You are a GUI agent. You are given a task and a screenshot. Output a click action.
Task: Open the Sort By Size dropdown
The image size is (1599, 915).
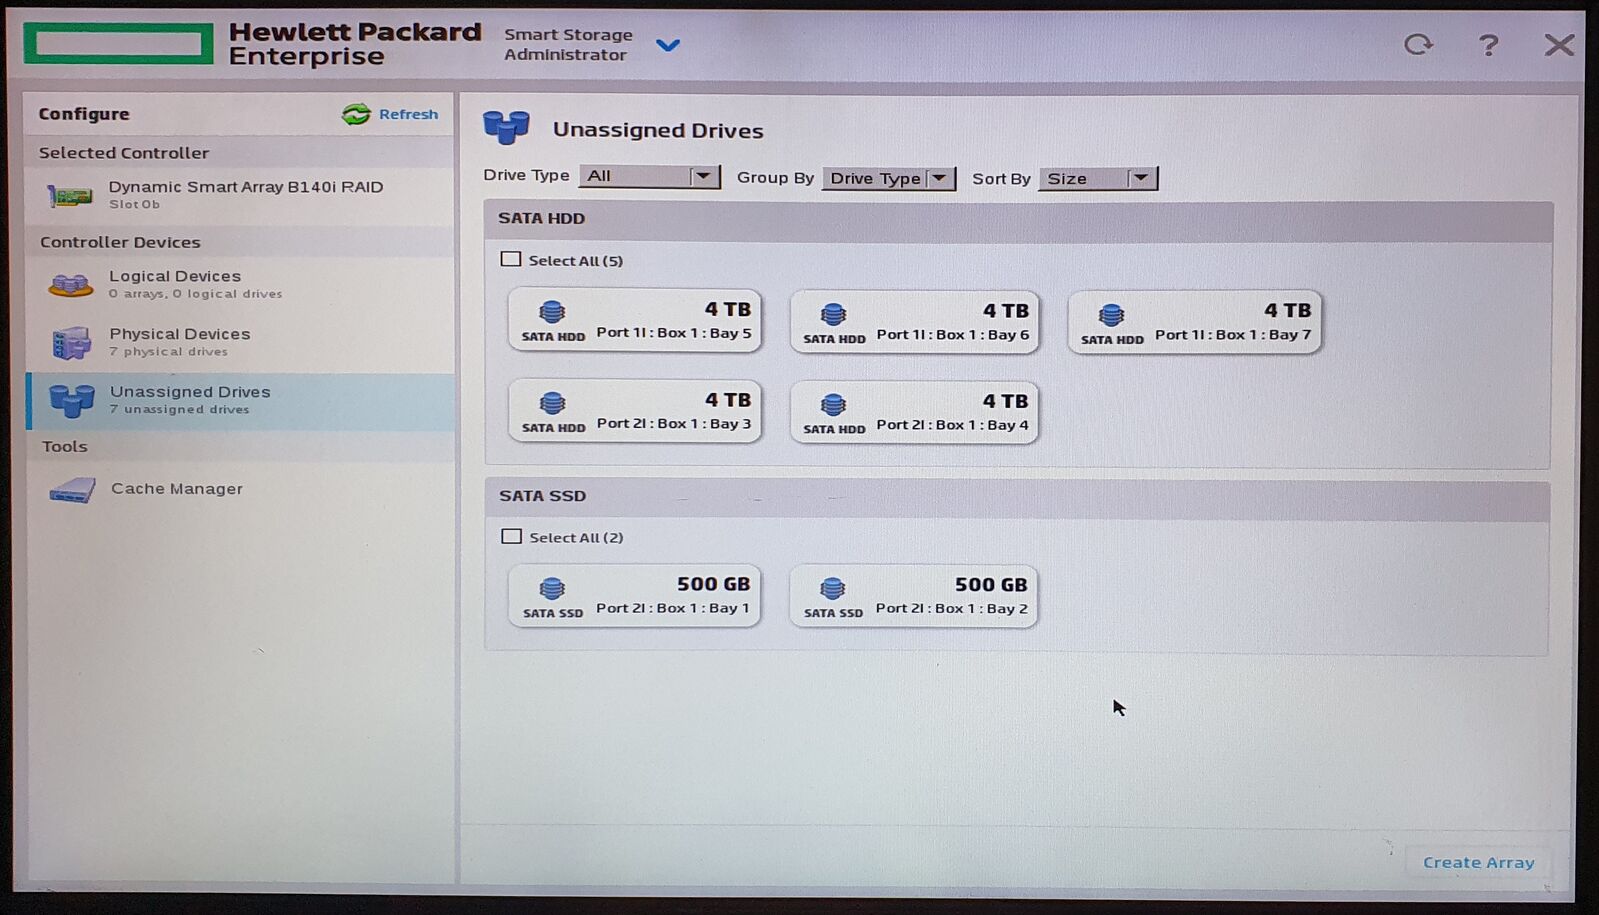1098,178
